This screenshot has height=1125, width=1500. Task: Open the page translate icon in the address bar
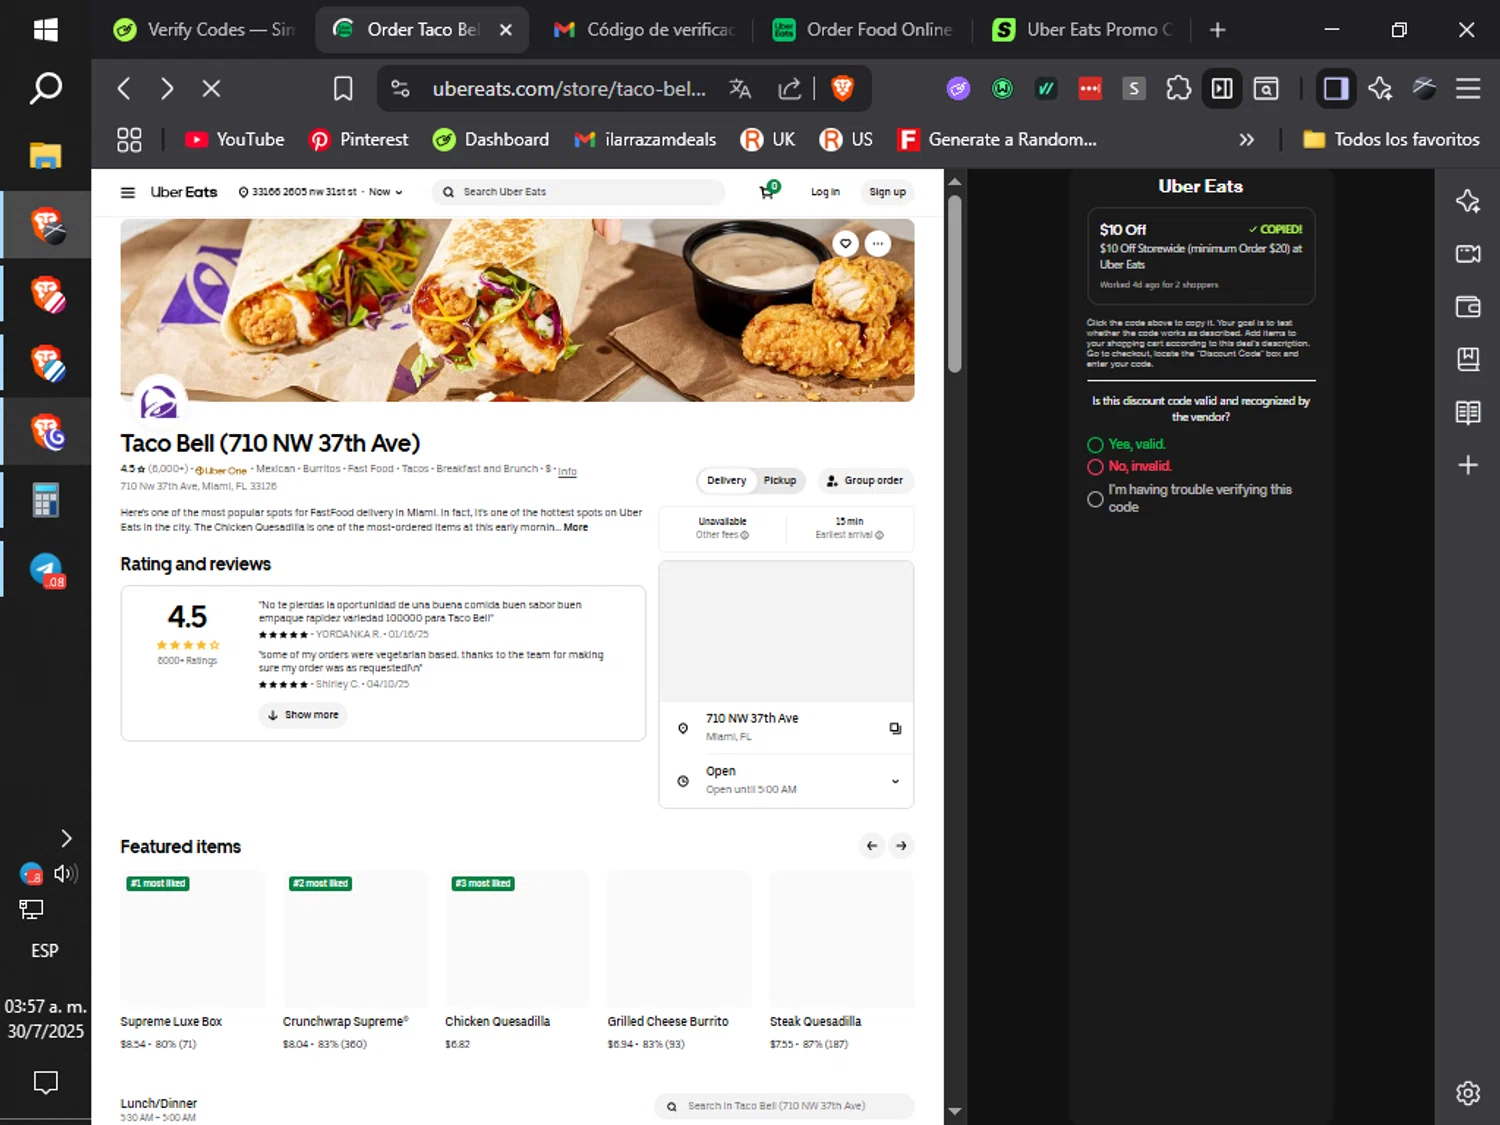click(740, 89)
